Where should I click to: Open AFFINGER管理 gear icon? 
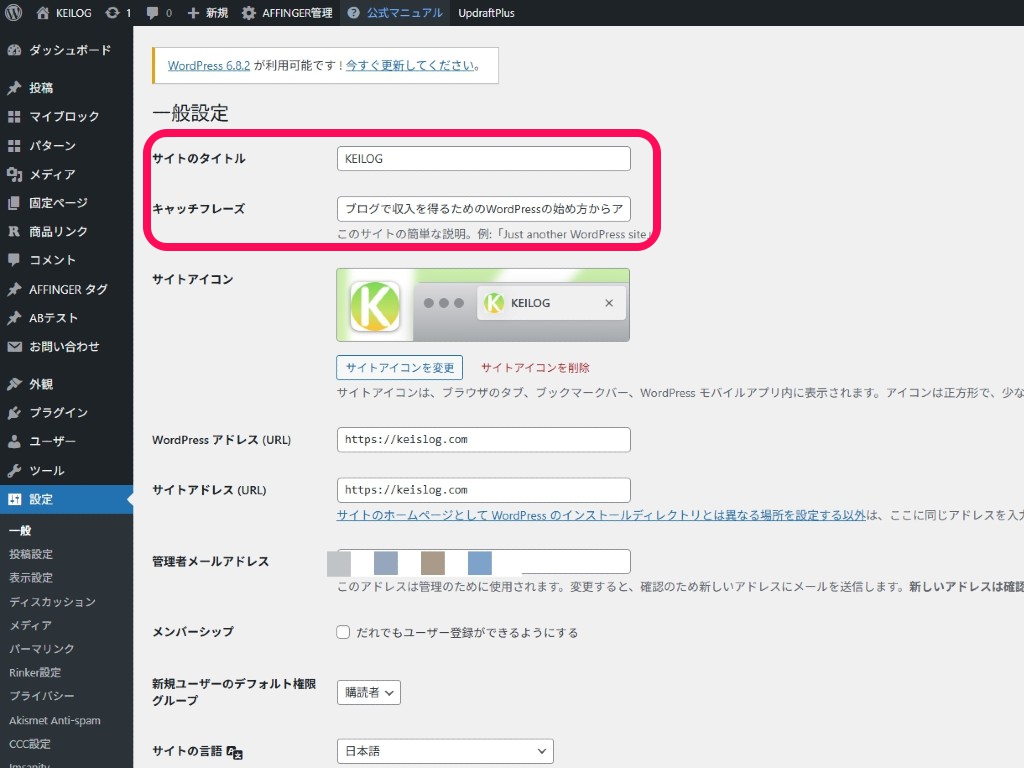249,12
